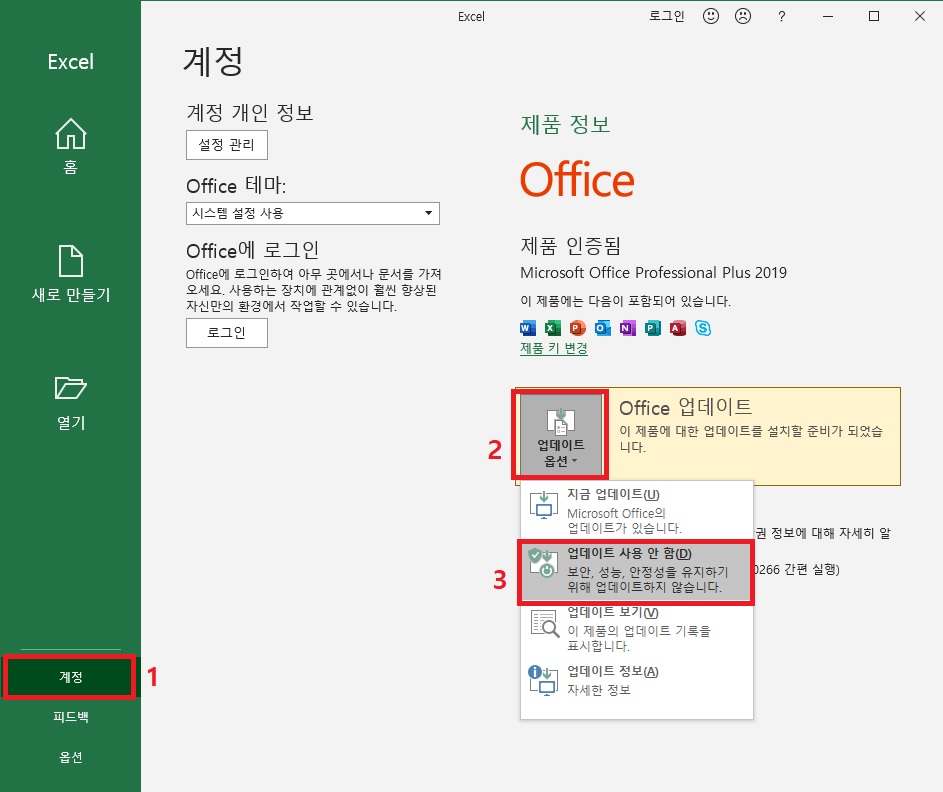This screenshot has width=943, height=792.
Task: Click the 업데이트 사용 안 함 shield icon
Action: point(544,563)
